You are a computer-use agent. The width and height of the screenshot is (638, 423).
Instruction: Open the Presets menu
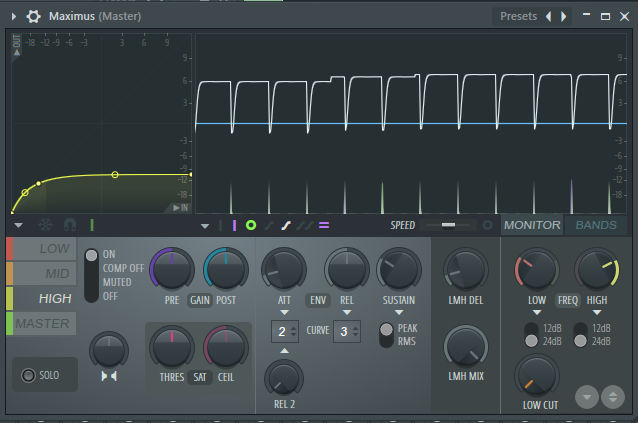coord(518,16)
